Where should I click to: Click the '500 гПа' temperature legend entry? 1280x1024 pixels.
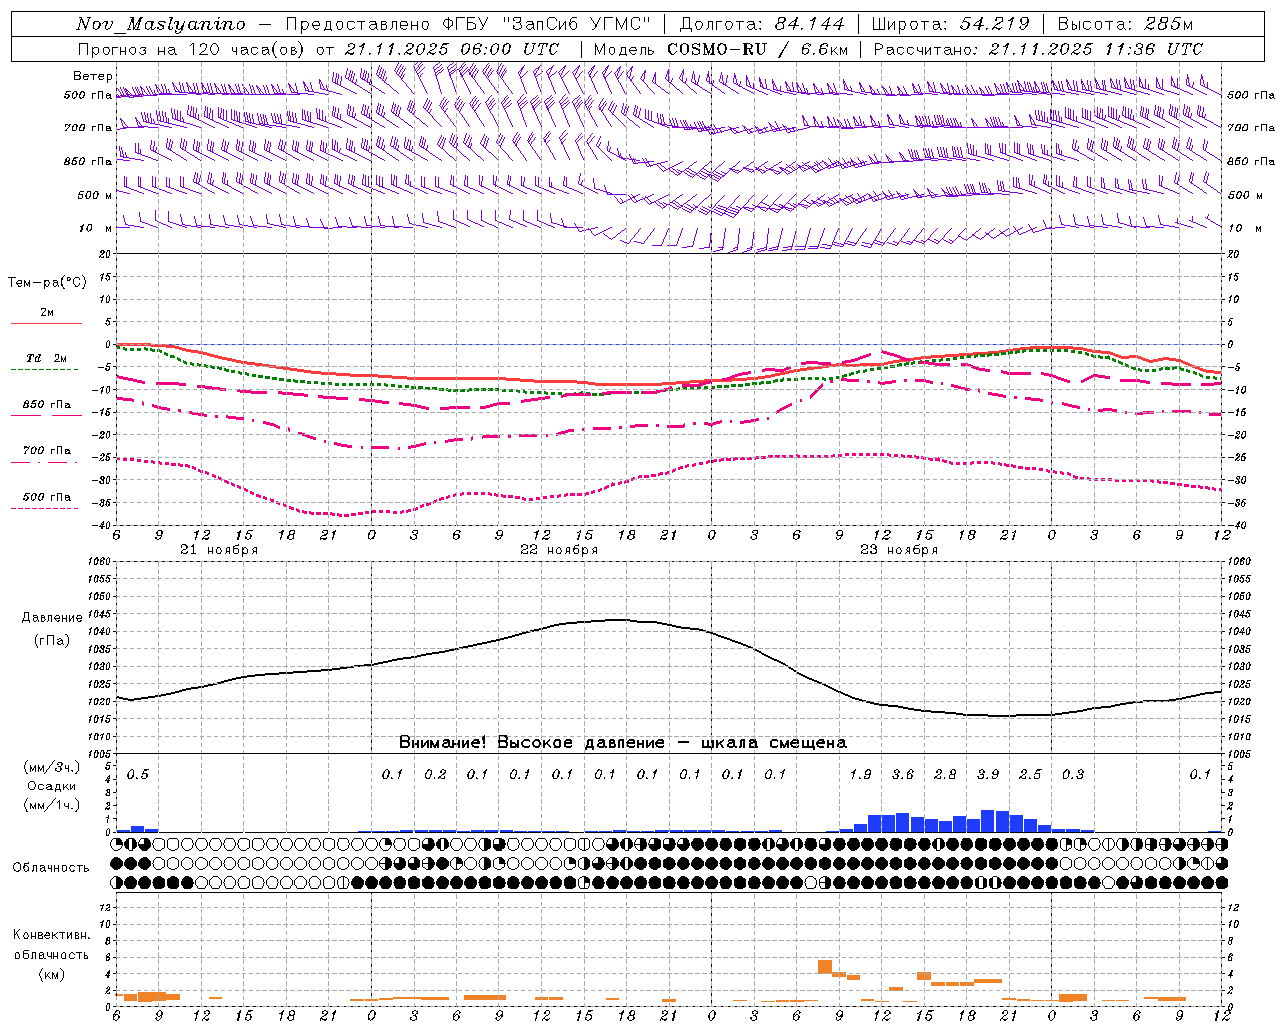[47, 497]
